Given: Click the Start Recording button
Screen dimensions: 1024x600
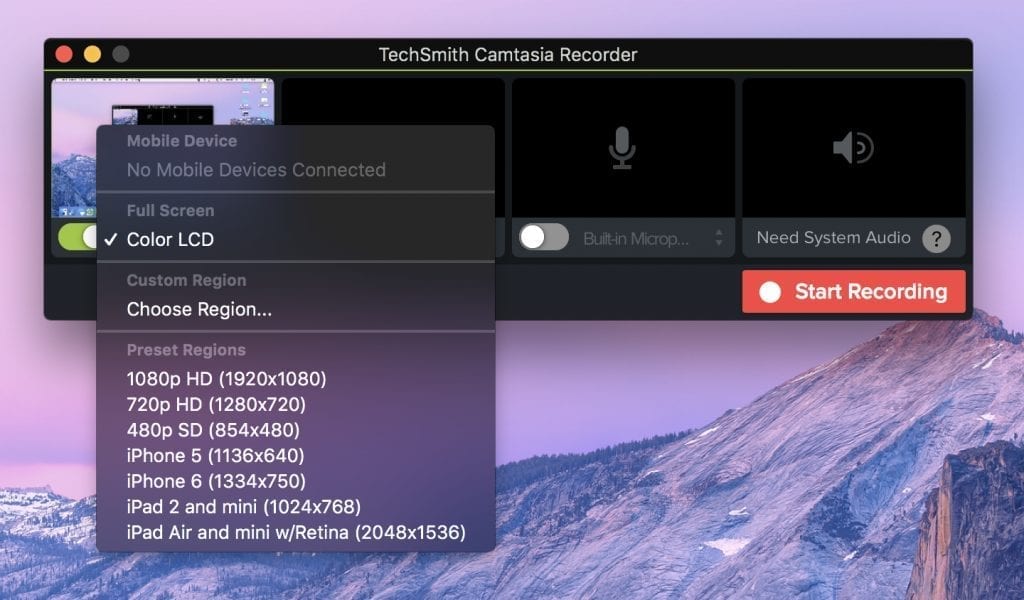Looking at the screenshot, I should pyautogui.click(x=854, y=291).
